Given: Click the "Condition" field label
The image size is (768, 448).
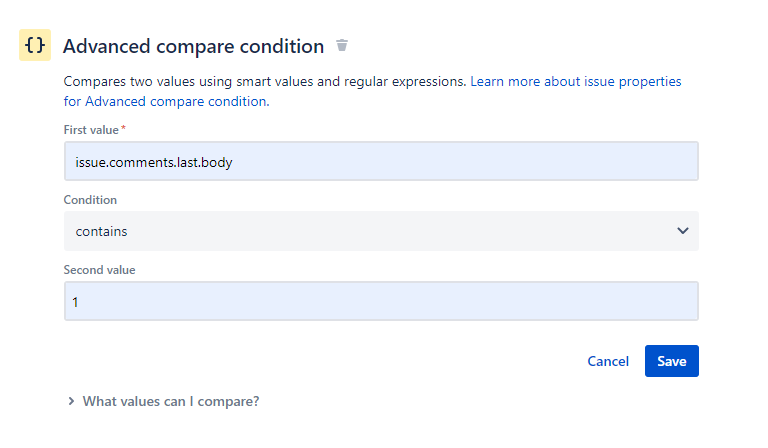Looking at the screenshot, I should coord(90,199).
